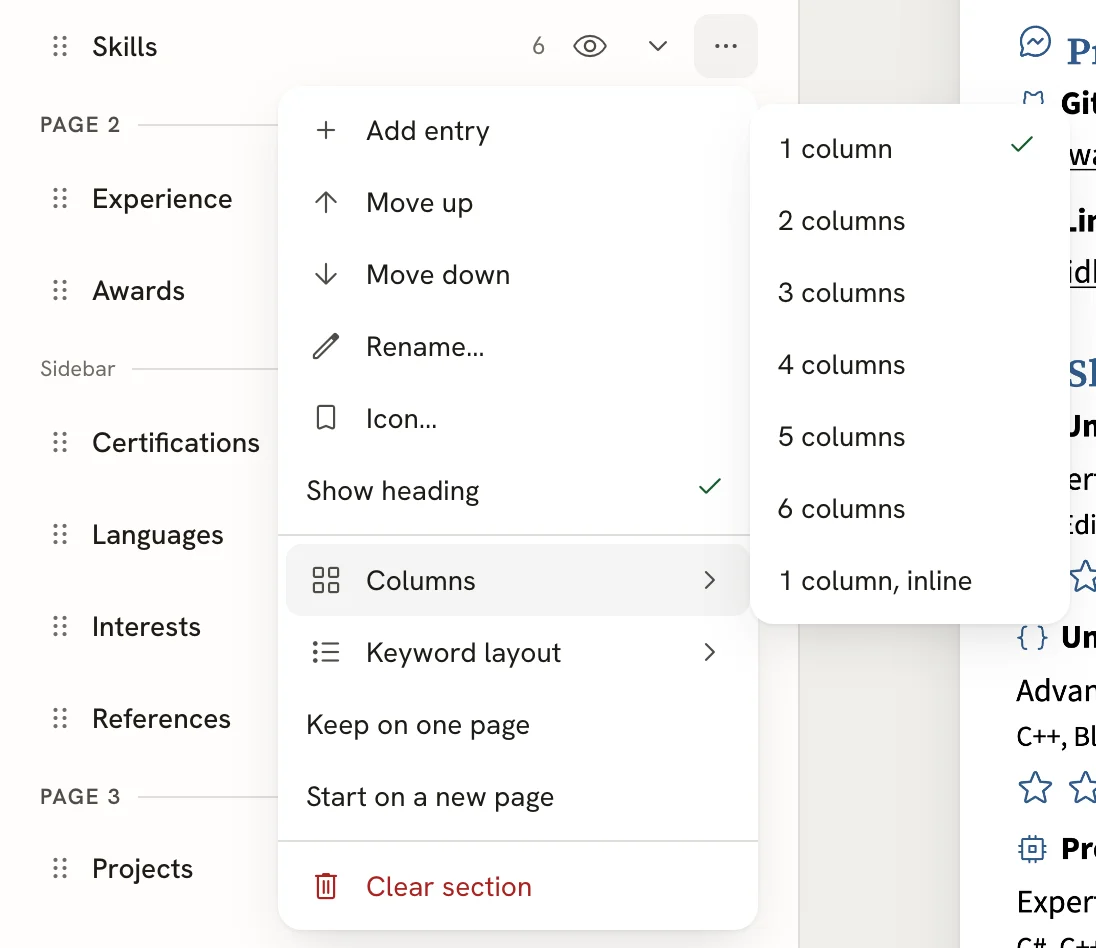
Task: Toggle Keep on one page
Action: pos(518,725)
